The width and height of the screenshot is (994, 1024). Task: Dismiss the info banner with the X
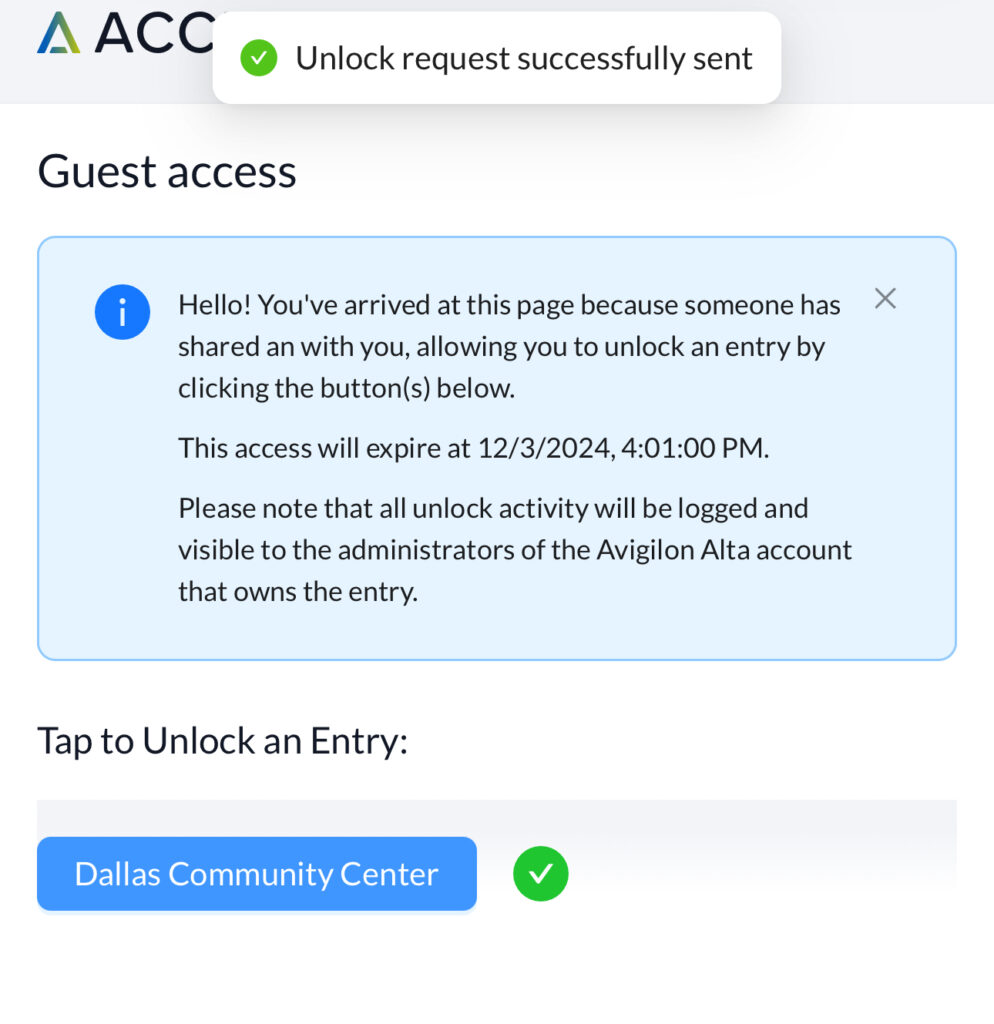pos(885,298)
